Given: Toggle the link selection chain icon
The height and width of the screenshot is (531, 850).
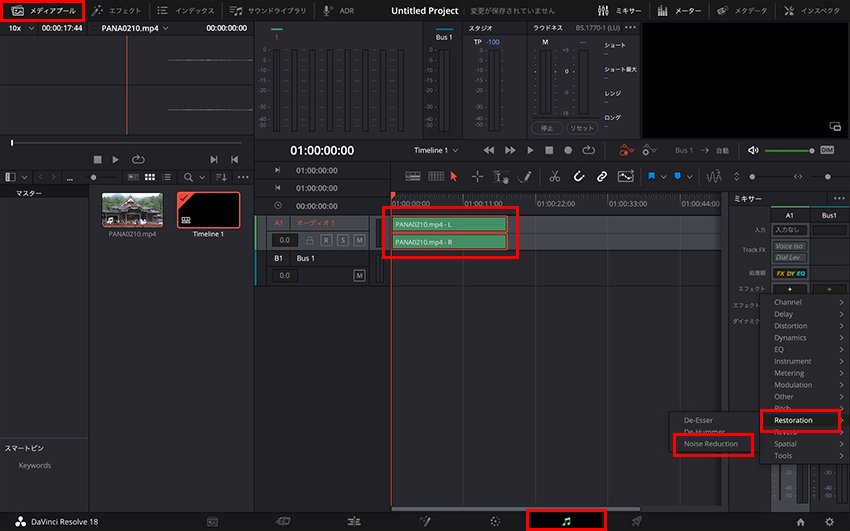Looking at the screenshot, I should click(x=602, y=176).
